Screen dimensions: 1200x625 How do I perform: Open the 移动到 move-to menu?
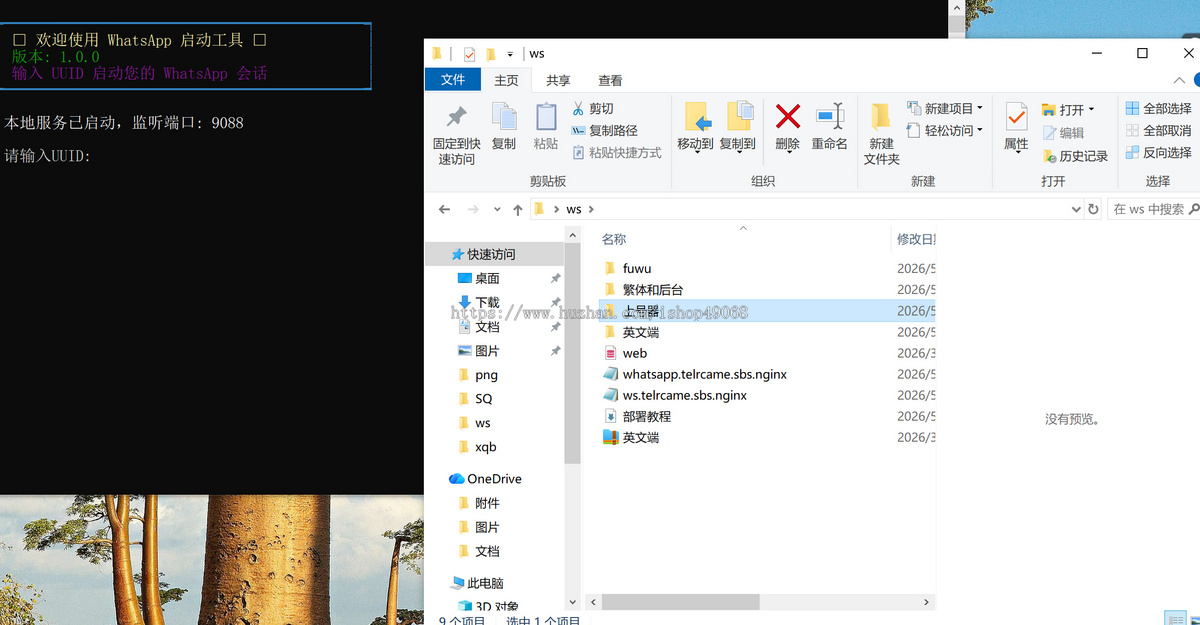[696, 127]
